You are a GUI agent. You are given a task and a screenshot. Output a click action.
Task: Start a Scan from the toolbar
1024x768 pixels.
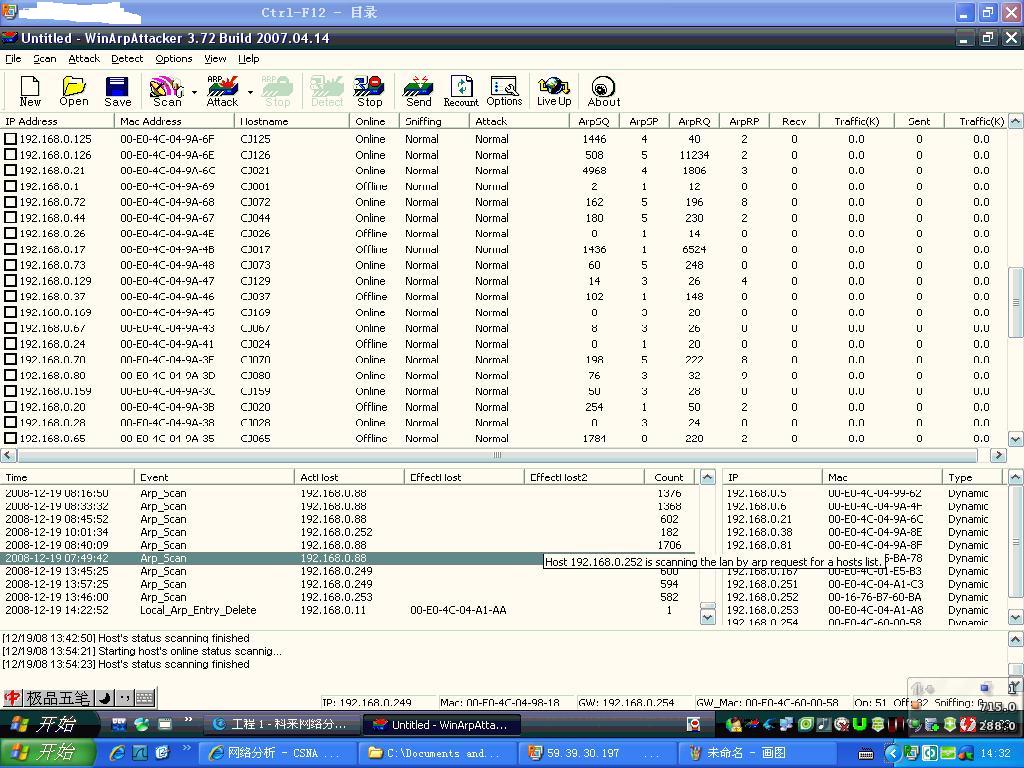pyautogui.click(x=166, y=91)
